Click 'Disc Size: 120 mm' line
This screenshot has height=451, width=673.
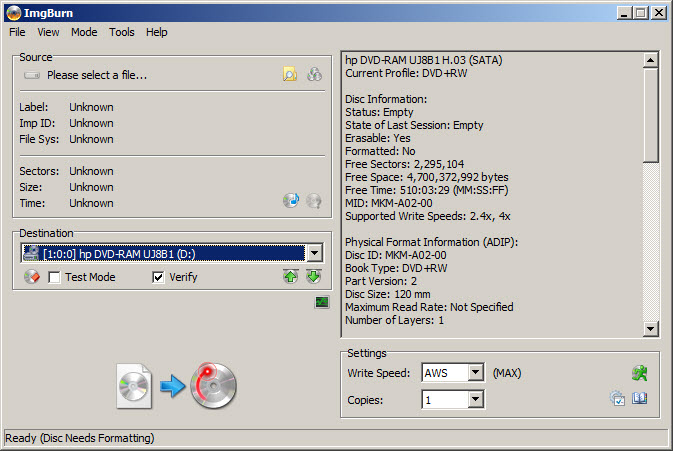[388, 294]
